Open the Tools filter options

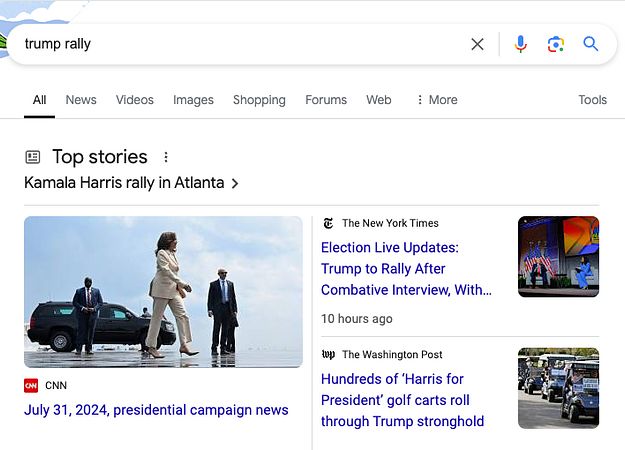tap(592, 100)
